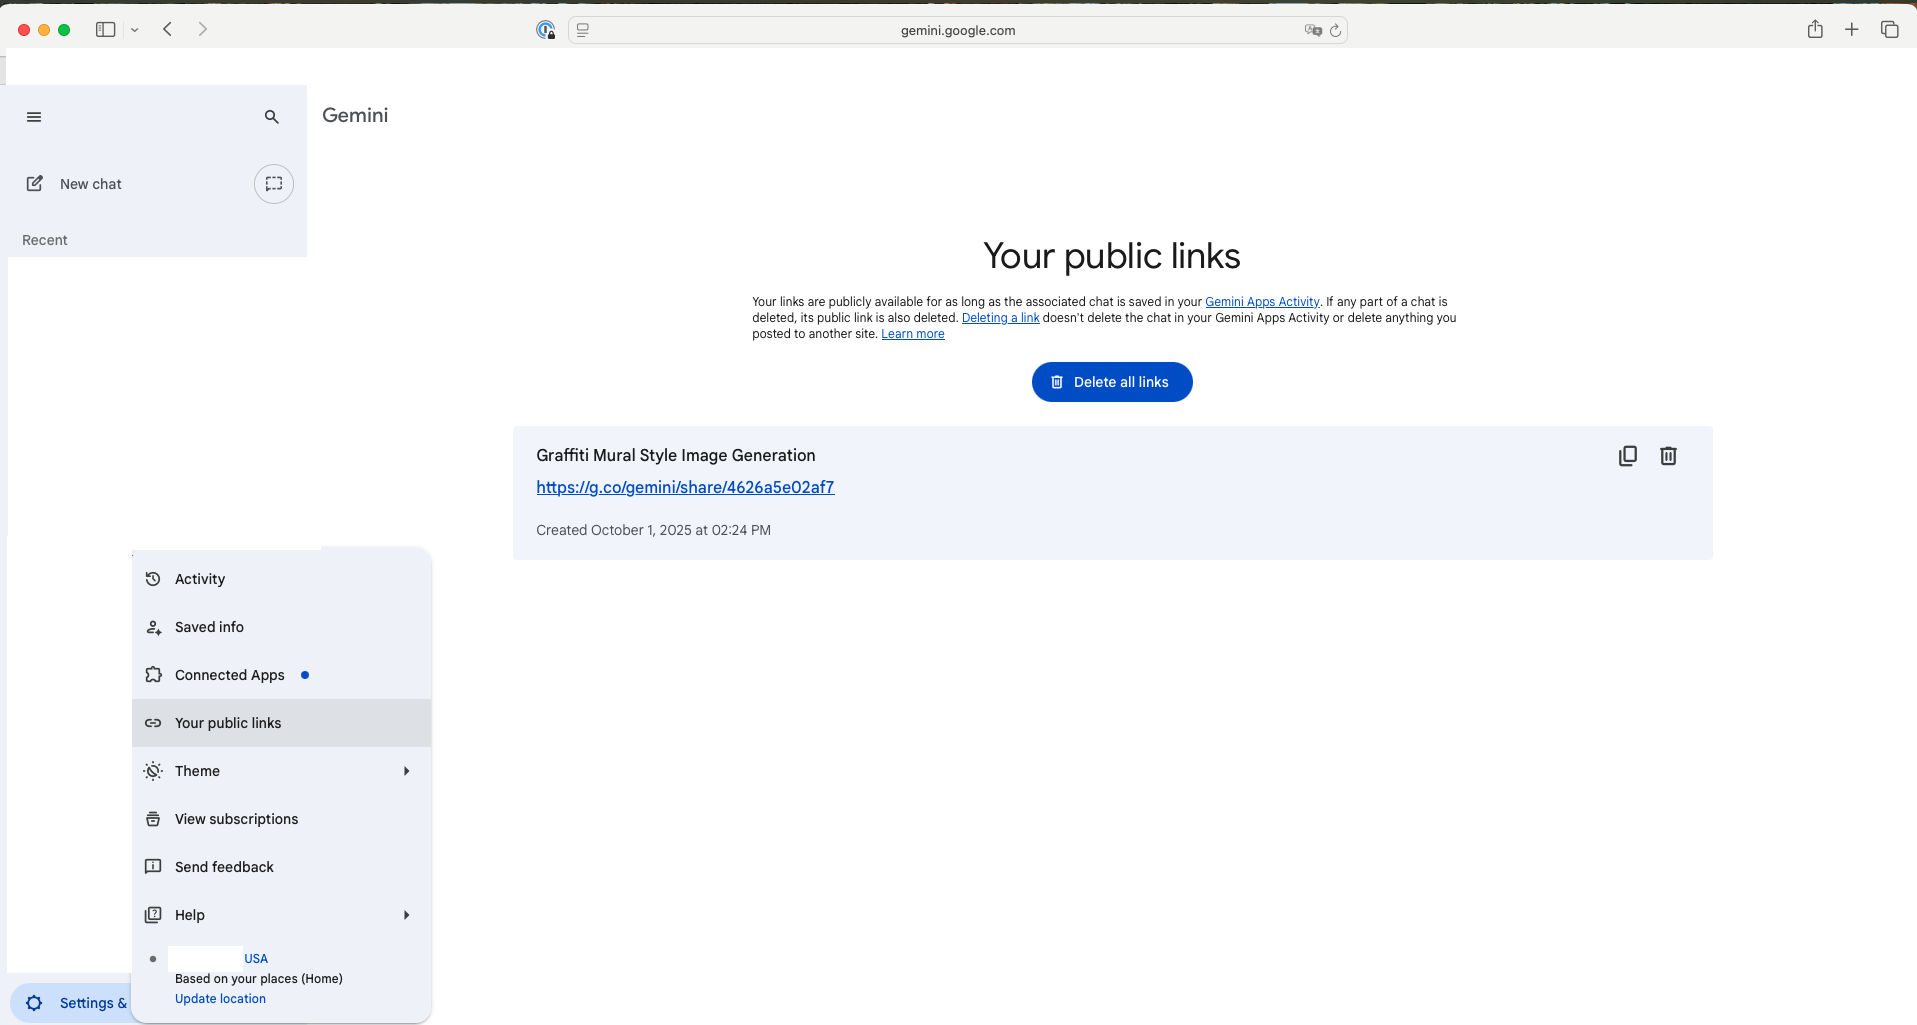
Task: Open the tab sidebar dropdown chevron
Action: point(135,29)
